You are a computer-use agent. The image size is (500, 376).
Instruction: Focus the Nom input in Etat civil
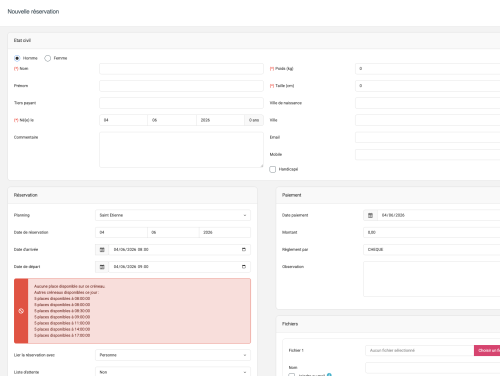(181, 69)
